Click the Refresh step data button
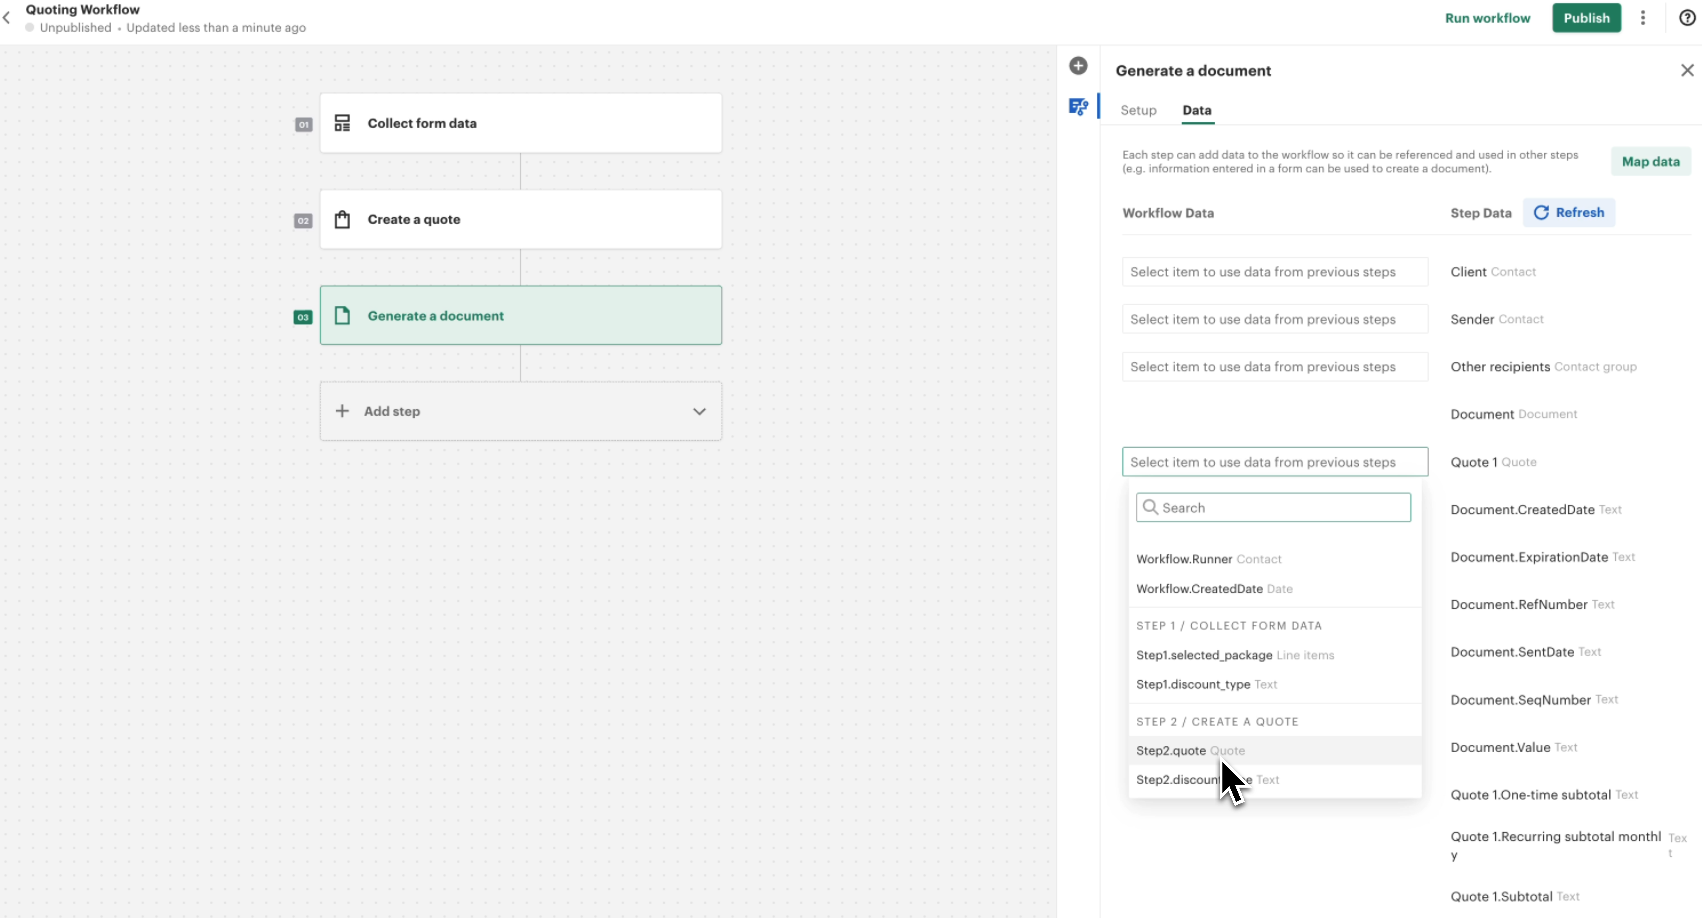Image resolution: width=1702 pixels, height=918 pixels. tap(1569, 213)
